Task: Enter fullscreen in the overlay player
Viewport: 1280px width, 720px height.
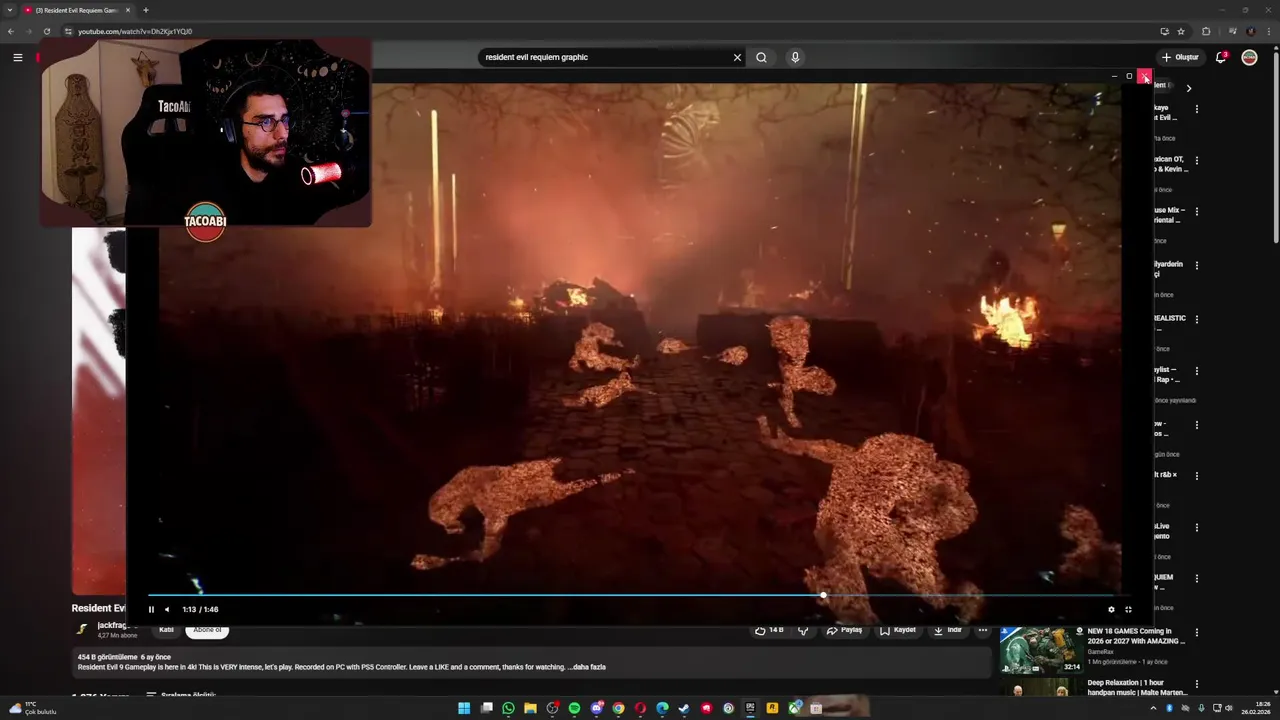Action: [x=1128, y=609]
